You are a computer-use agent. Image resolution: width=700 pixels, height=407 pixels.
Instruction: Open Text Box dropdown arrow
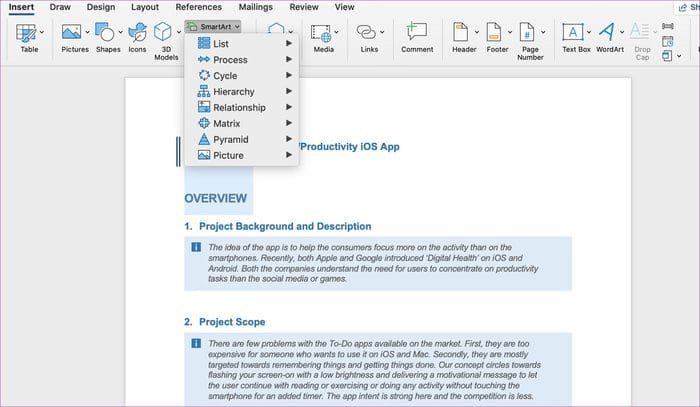click(x=589, y=32)
